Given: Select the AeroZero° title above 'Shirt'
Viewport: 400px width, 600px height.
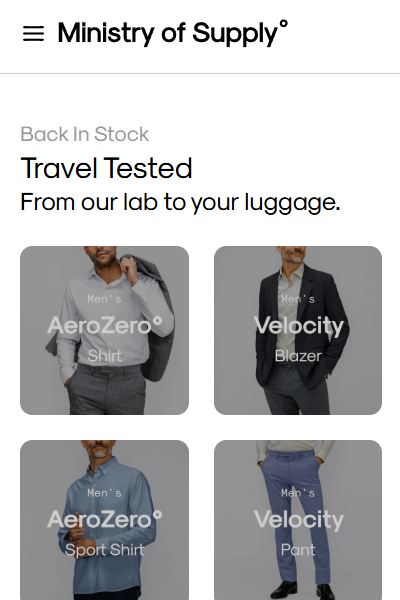Looking at the screenshot, I should pos(105,326).
